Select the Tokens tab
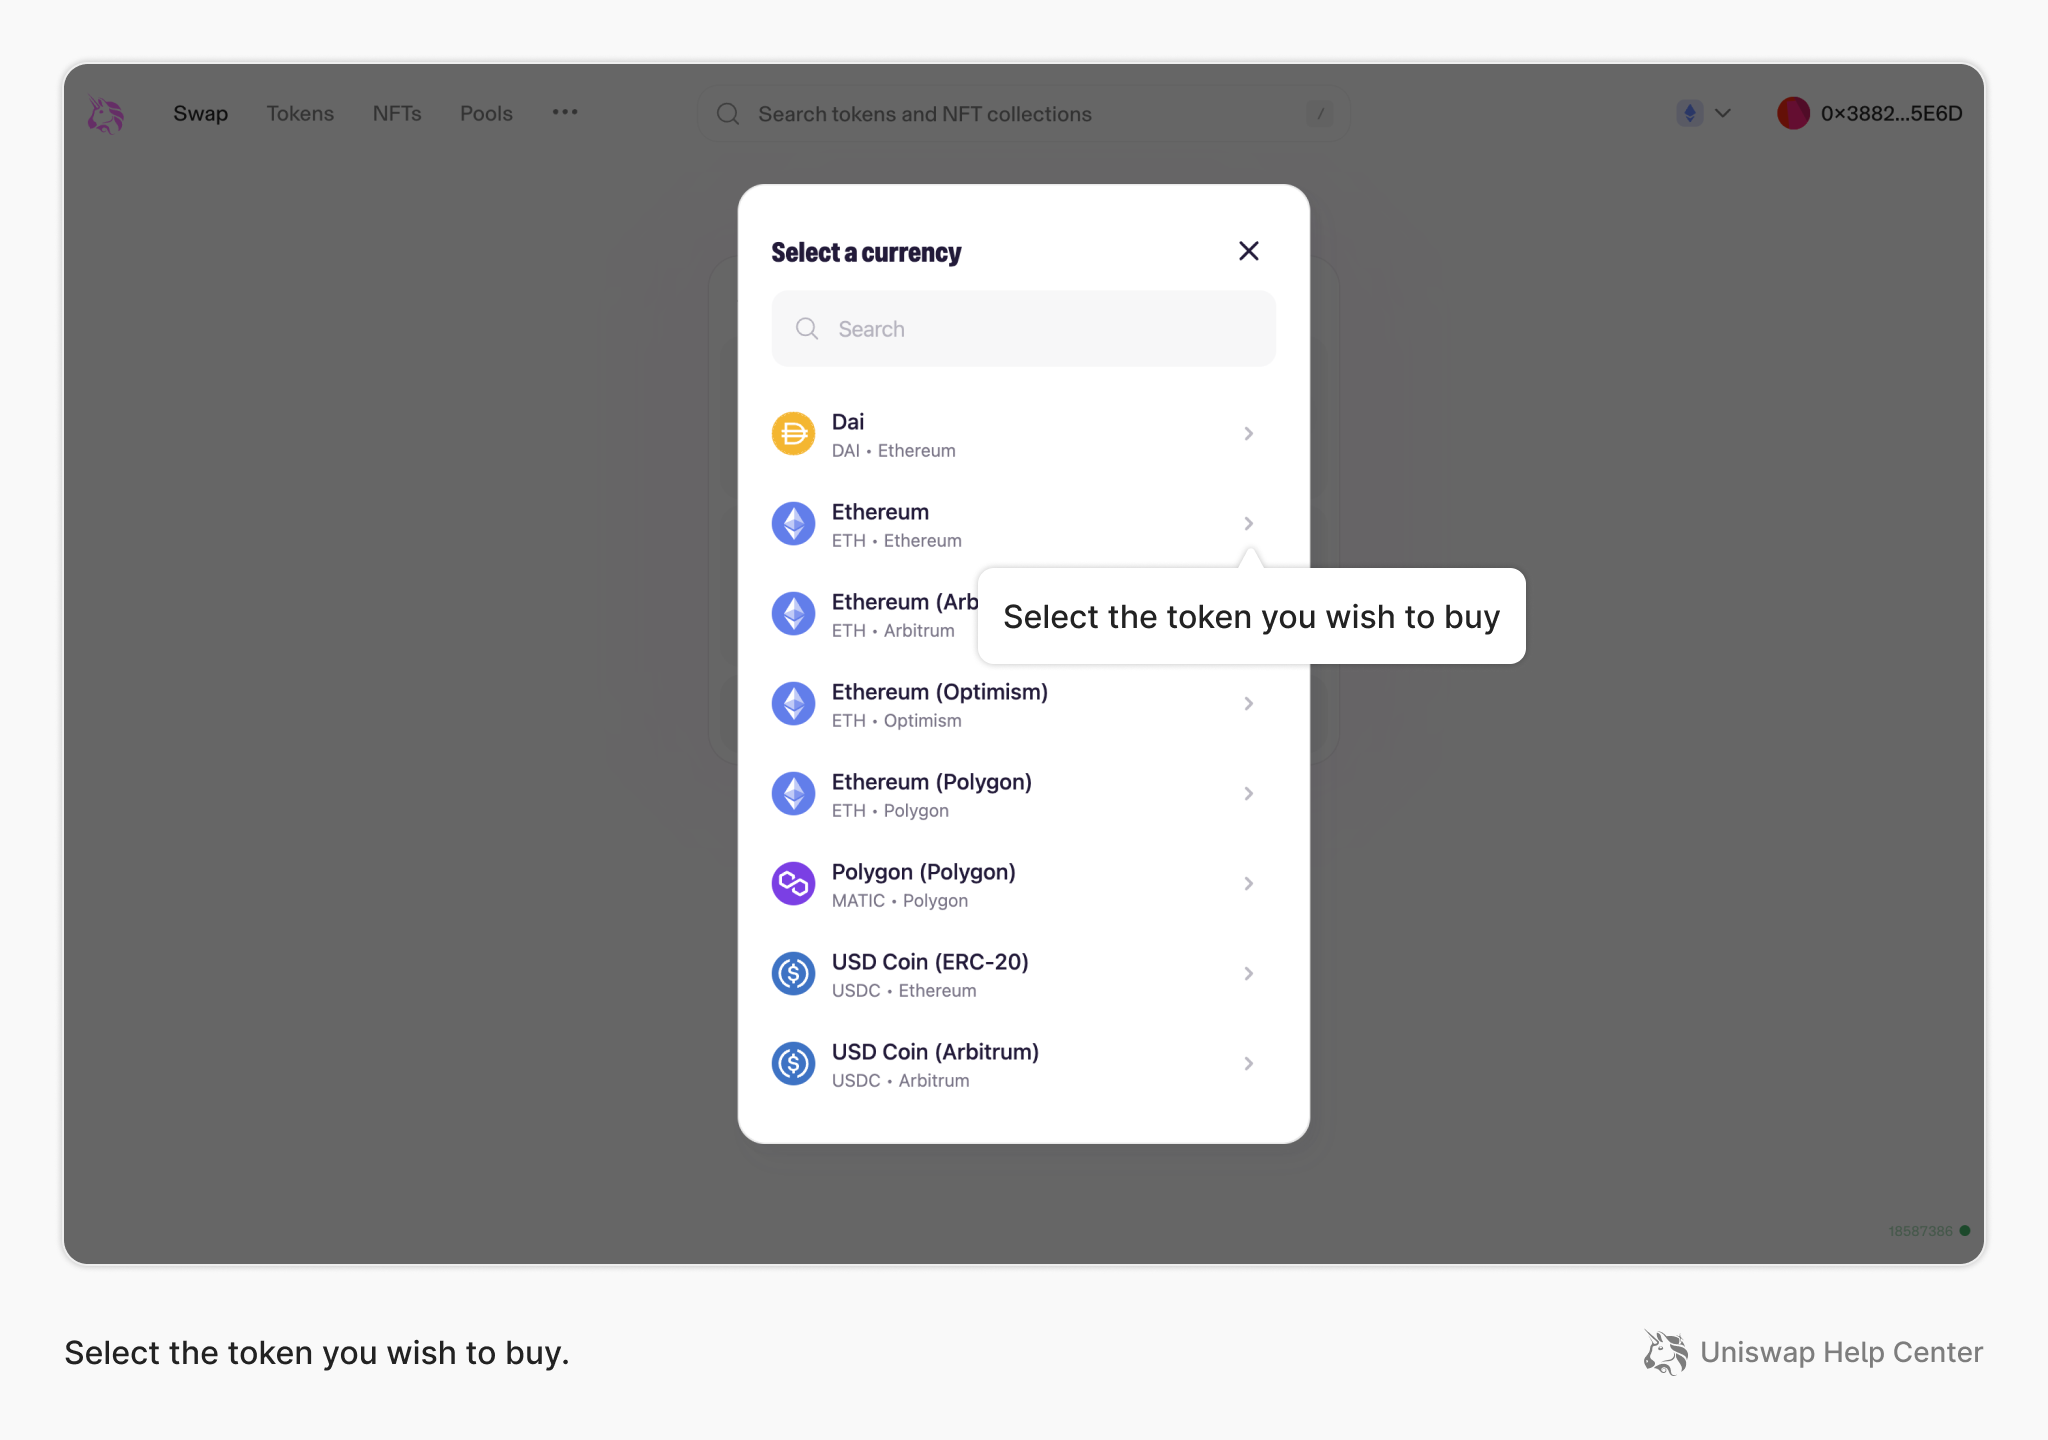Screen dimensions: 2048x1440 [299, 114]
